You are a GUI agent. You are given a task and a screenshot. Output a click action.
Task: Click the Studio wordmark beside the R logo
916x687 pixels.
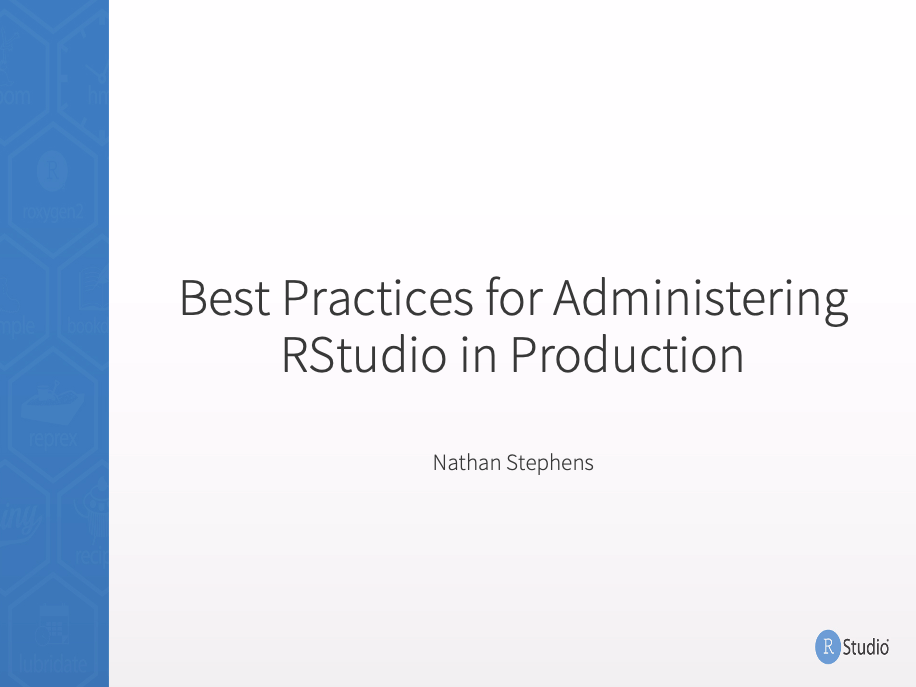click(866, 648)
